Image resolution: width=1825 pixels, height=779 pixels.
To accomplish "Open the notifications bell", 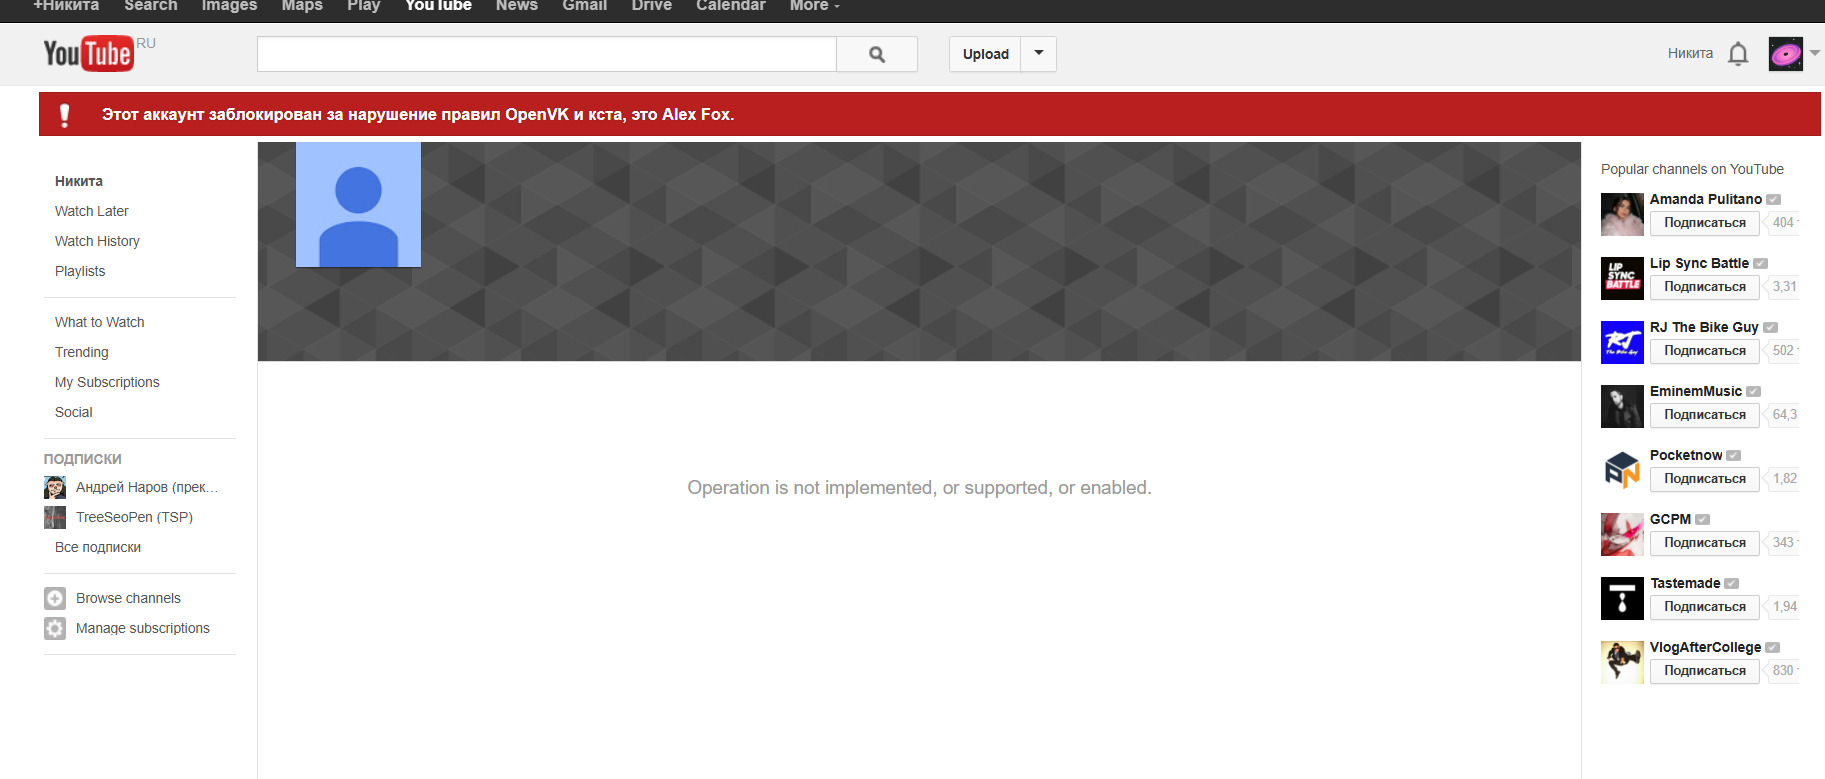I will tap(1738, 54).
